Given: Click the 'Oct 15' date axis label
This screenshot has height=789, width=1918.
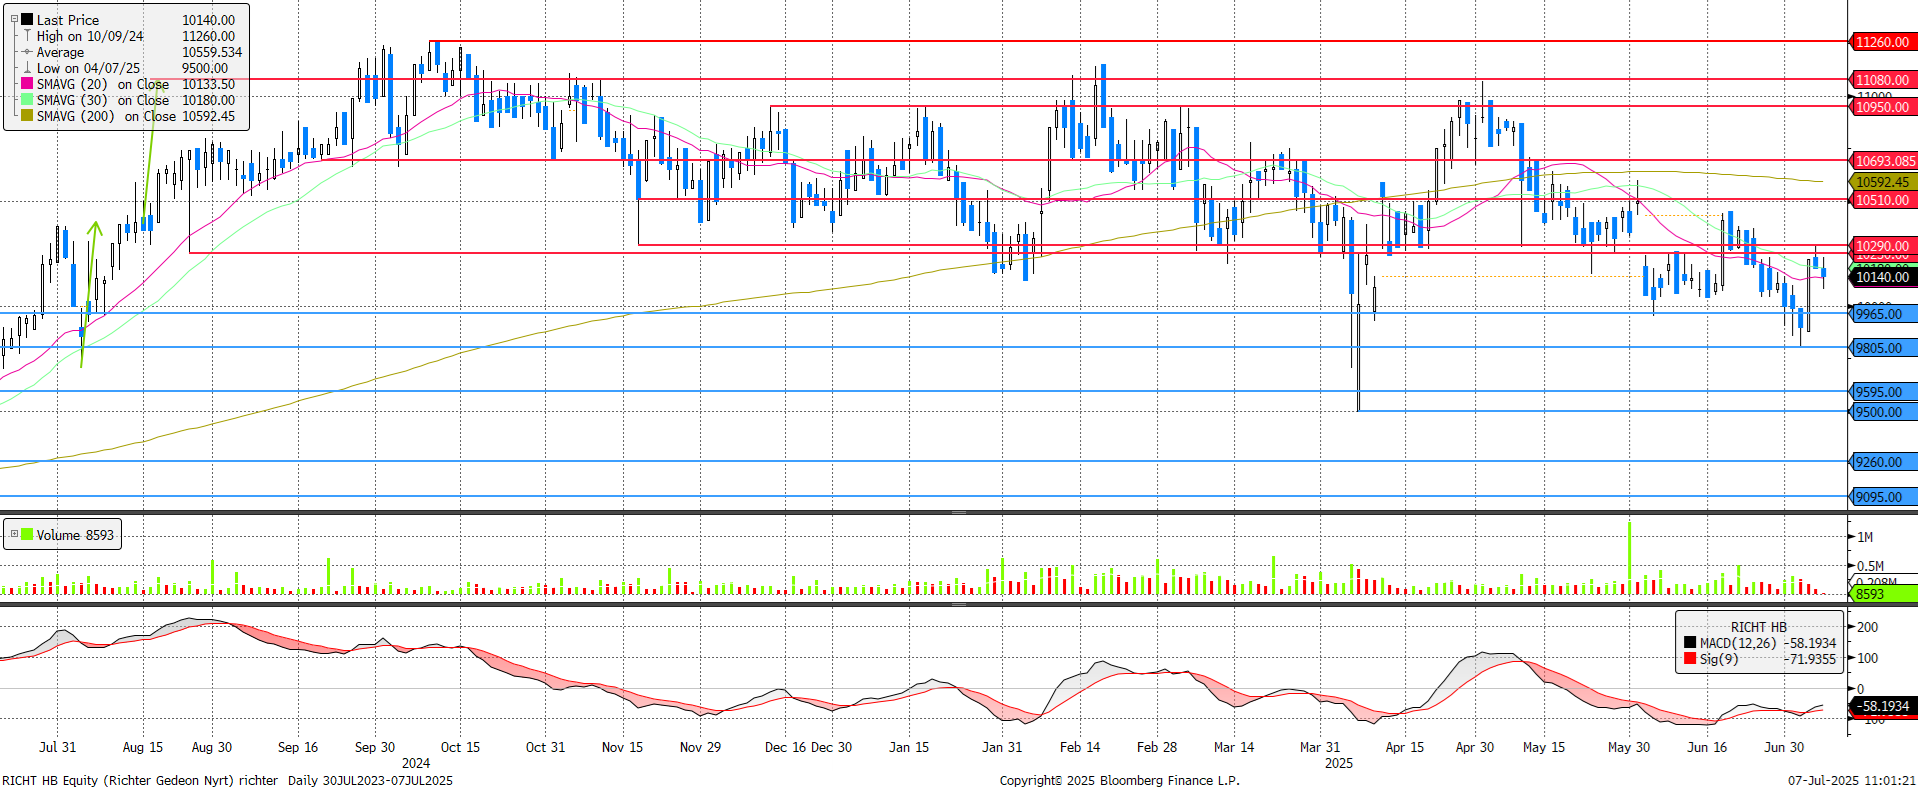Looking at the screenshot, I should (x=460, y=747).
